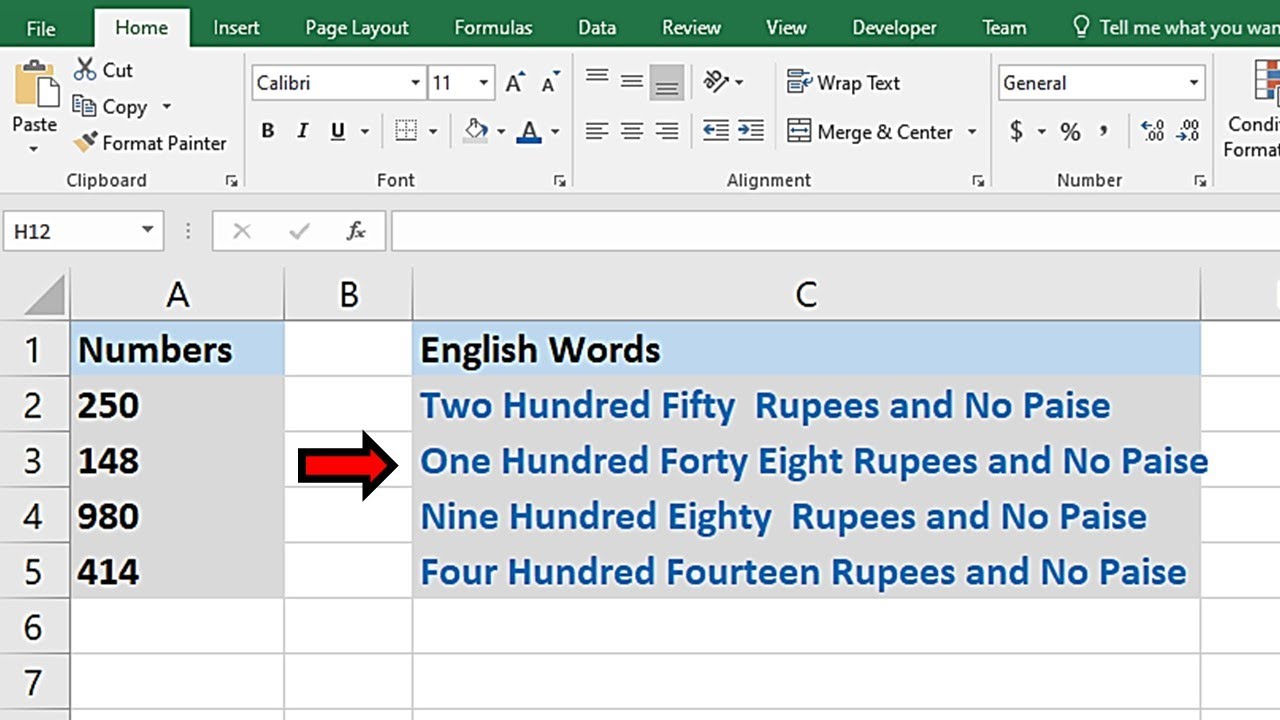Apply Comma style format

pyautogui.click(x=1104, y=131)
